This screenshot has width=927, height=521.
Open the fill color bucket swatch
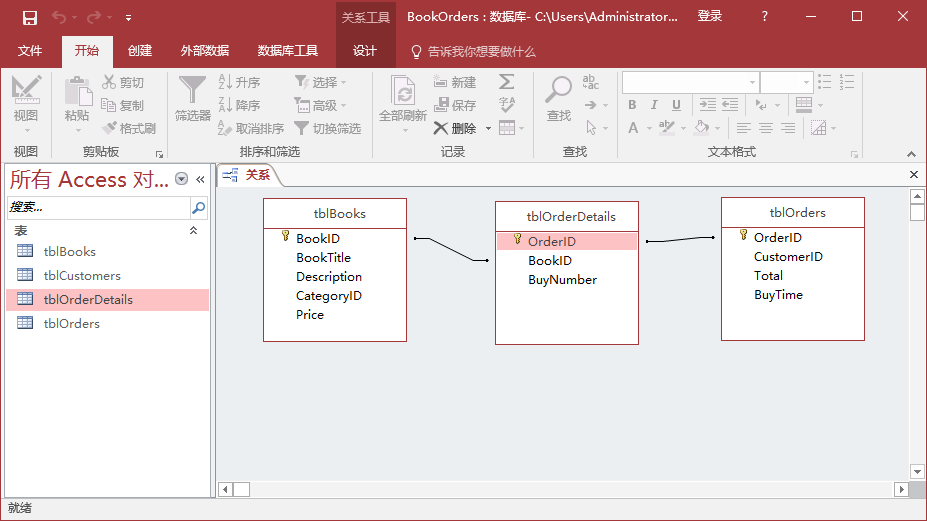700,128
